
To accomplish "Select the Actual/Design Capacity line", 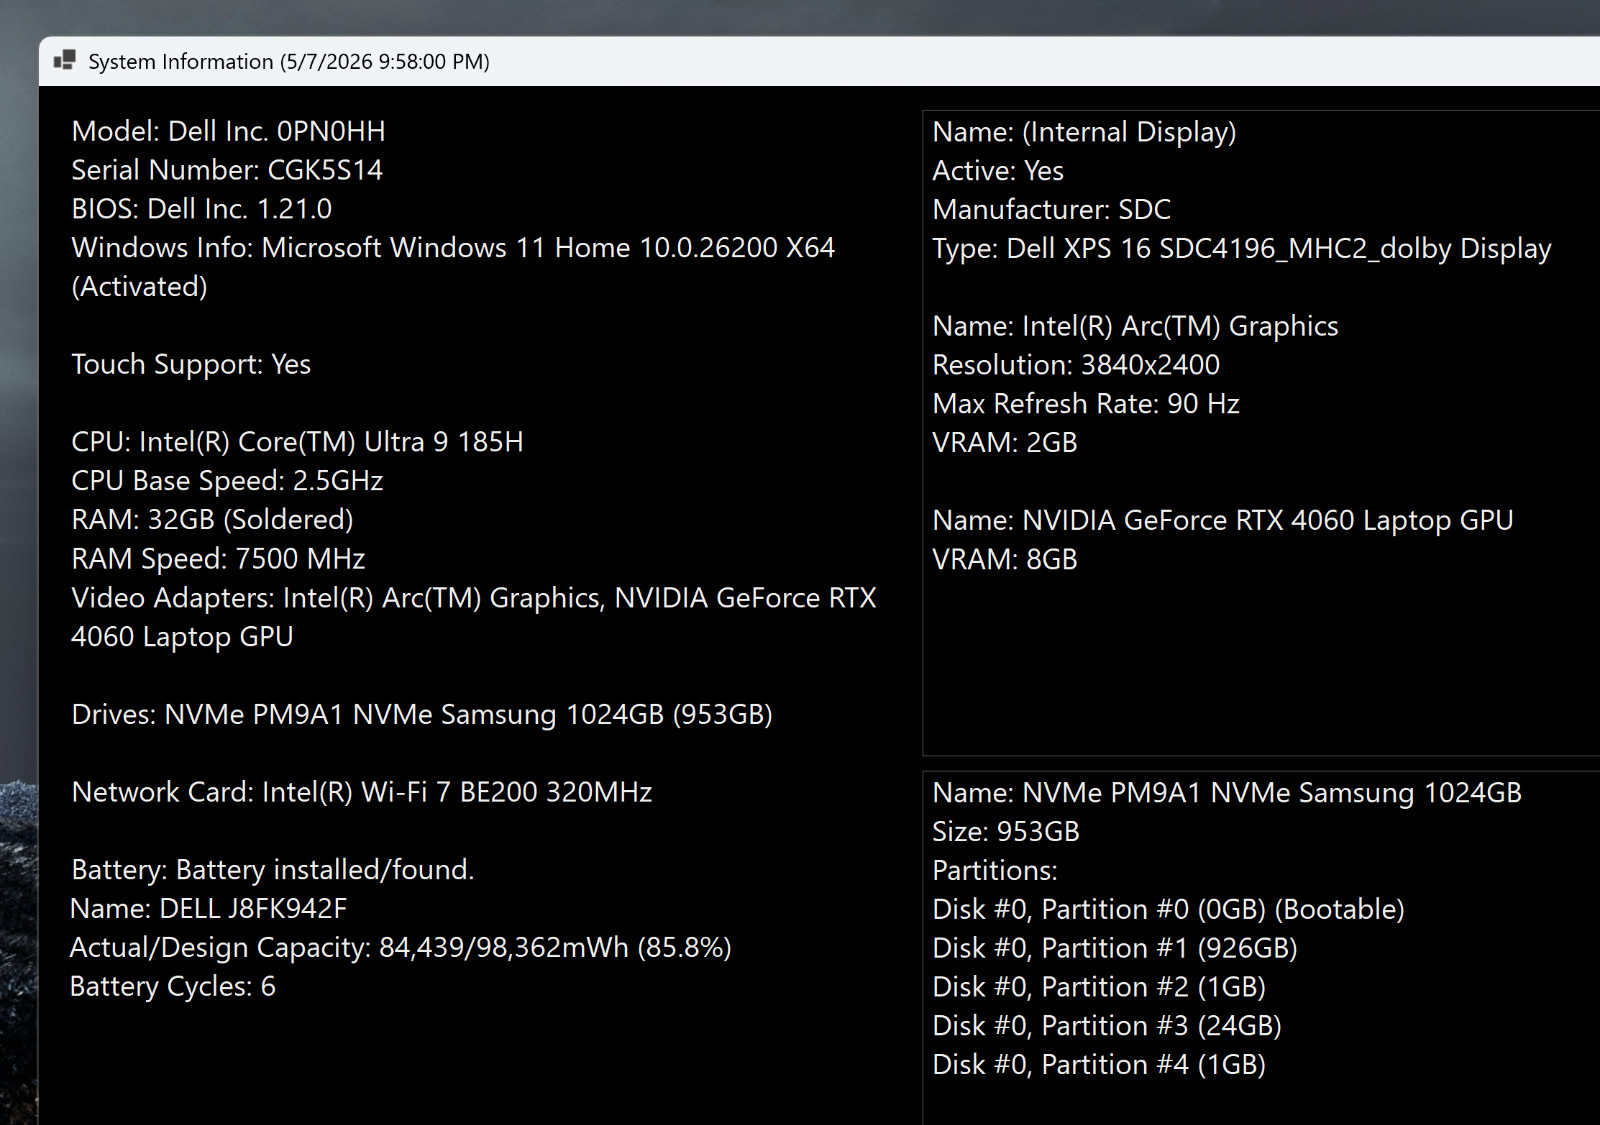I will tap(400, 948).
